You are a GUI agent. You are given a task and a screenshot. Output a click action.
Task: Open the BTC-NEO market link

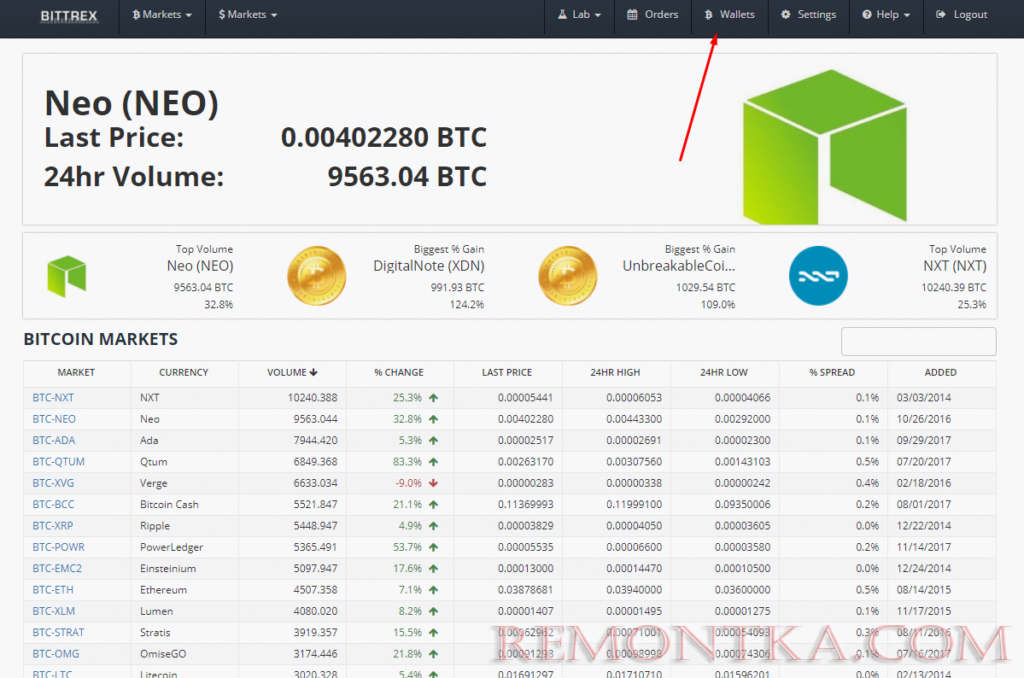54,419
